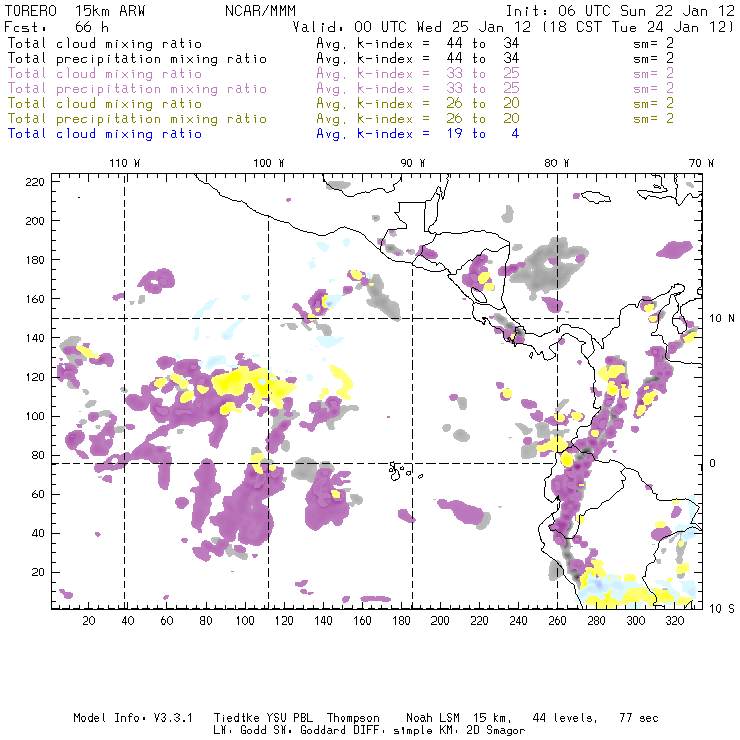Click the '10 S' latitude label

(722, 609)
